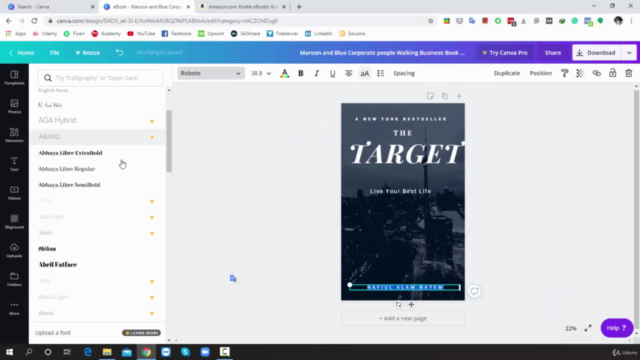This screenshot has width=640, height=360.
Task: Click the Try Canva Pro button
Action: tap(505, 53)
